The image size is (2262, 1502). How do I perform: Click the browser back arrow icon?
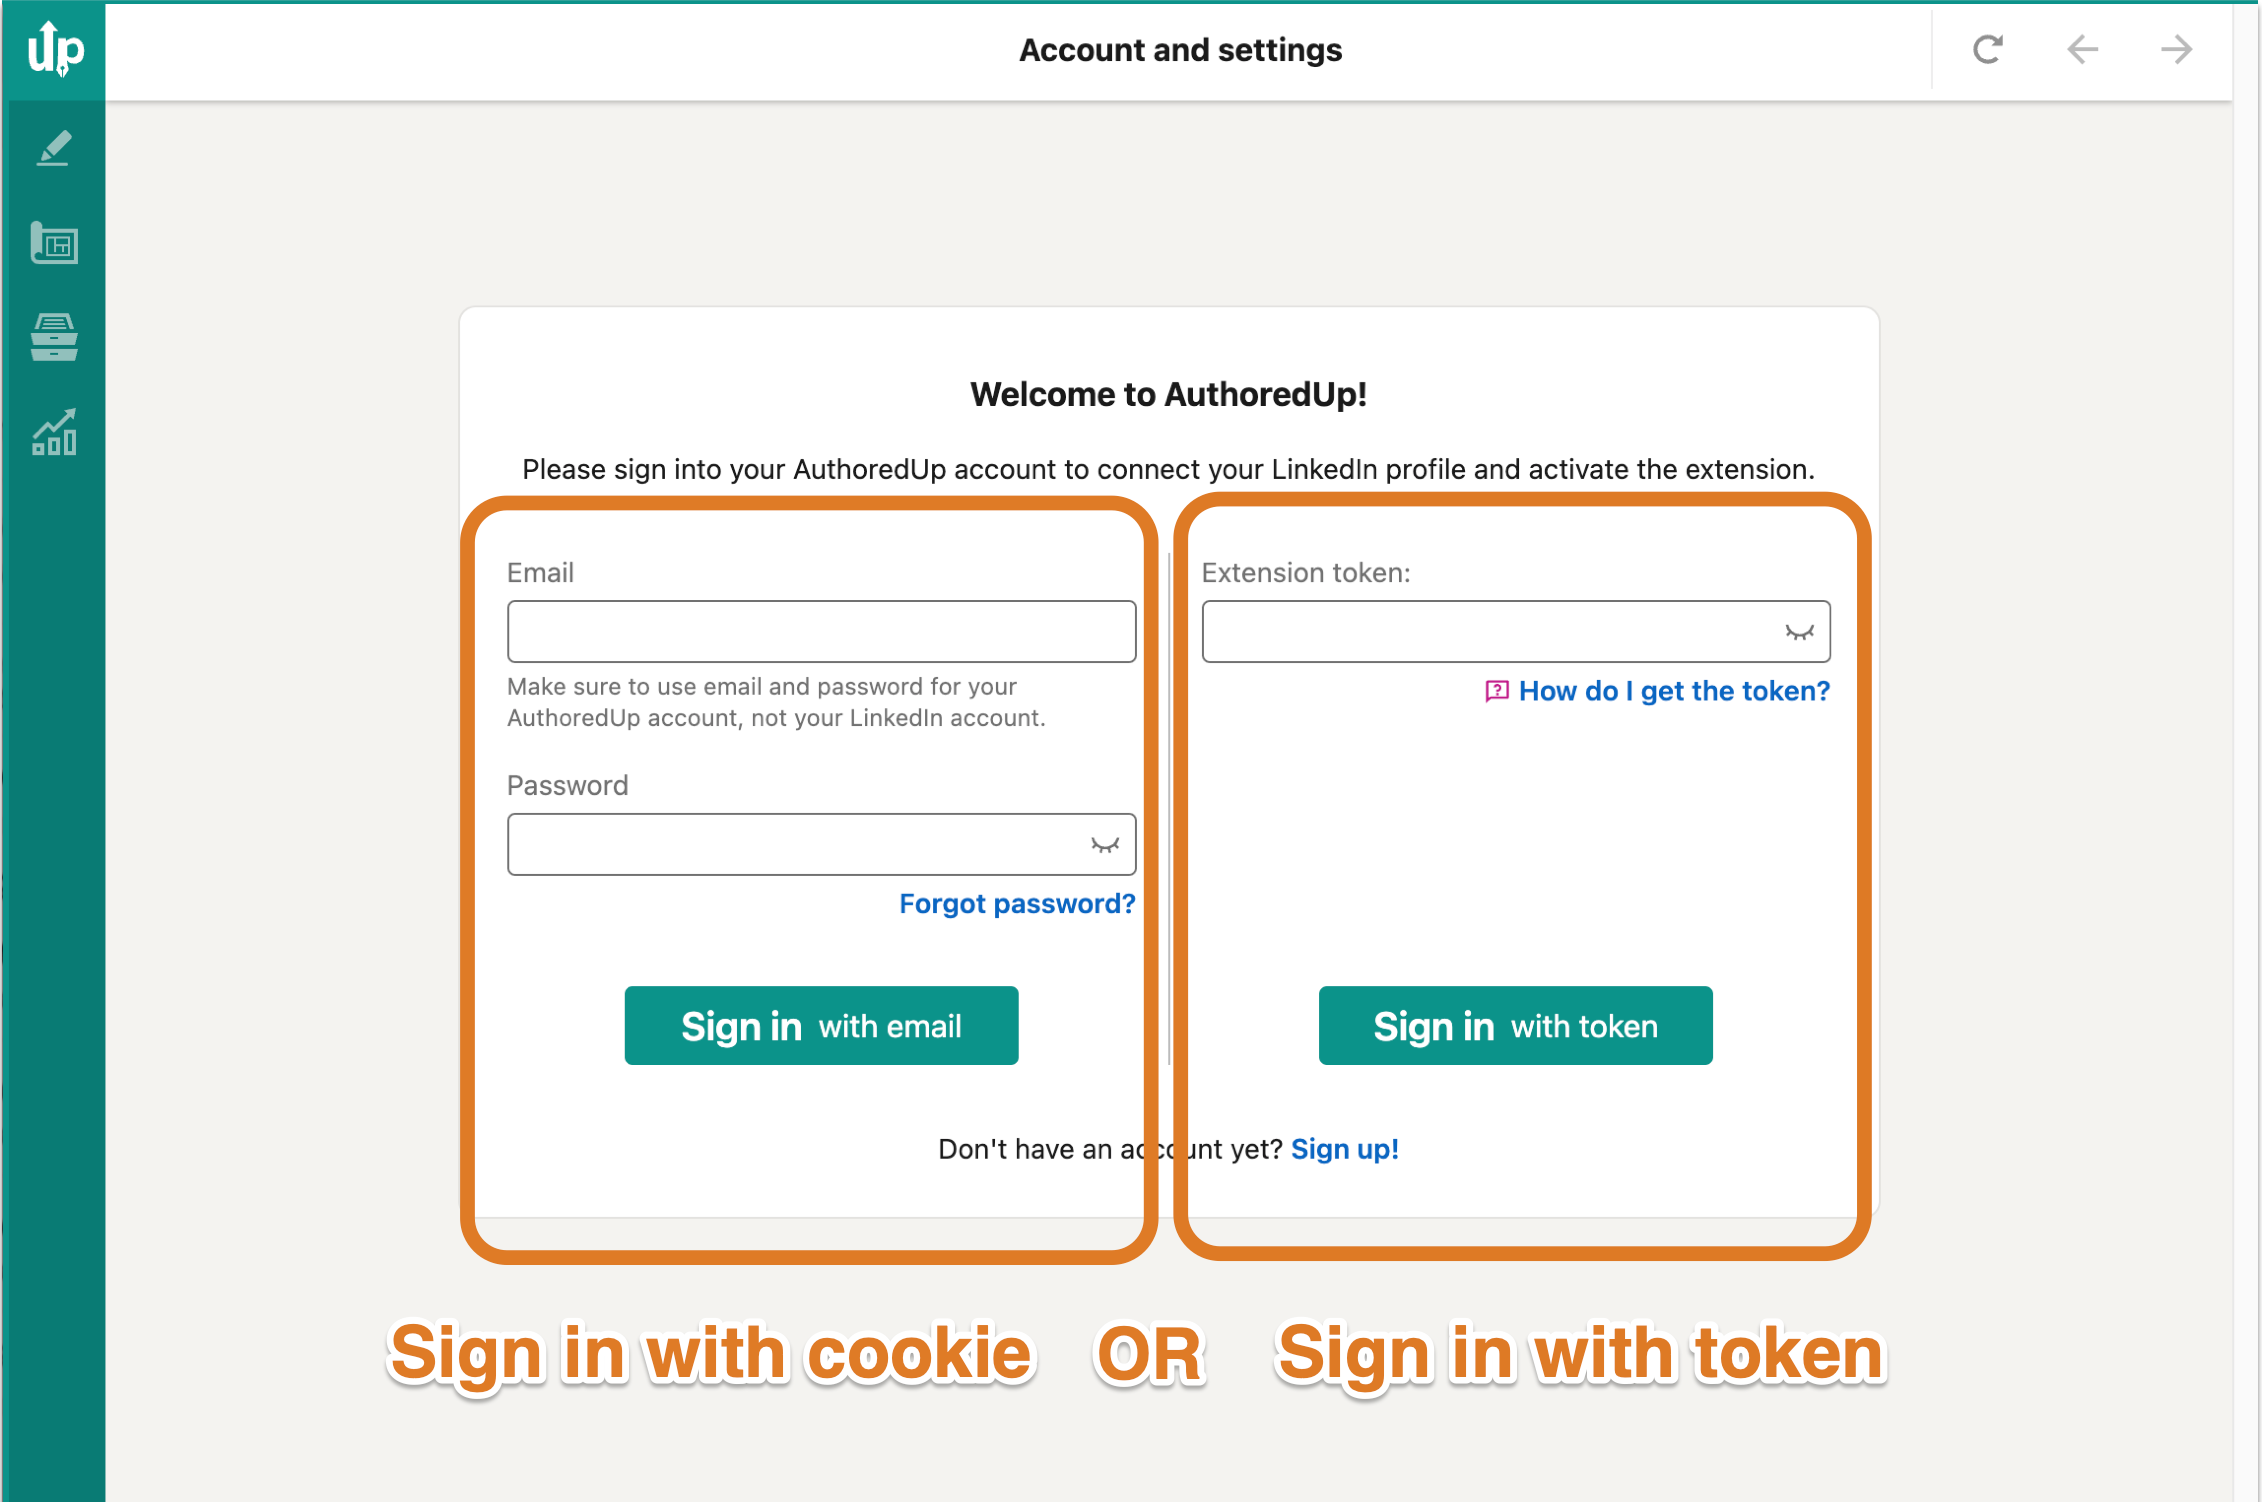pos(2086,49)
